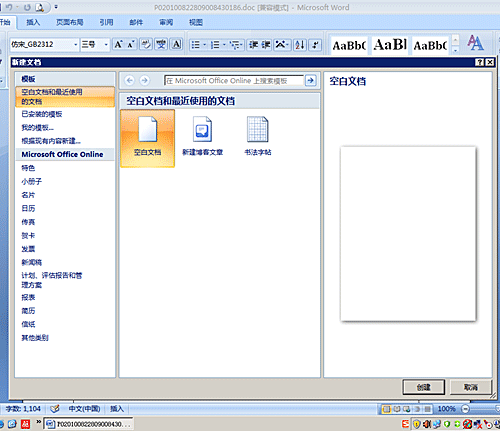
Task: Click the 取消 cancel button
Action: point(471,387)
